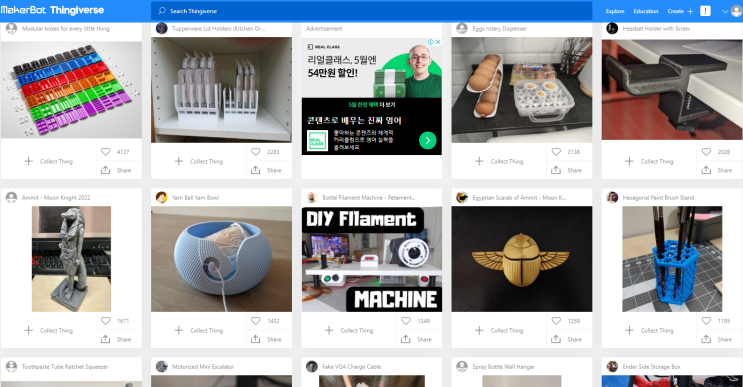Like Ammit - Moon Knight 2022

pyautogui.click(x=105, y=321)
